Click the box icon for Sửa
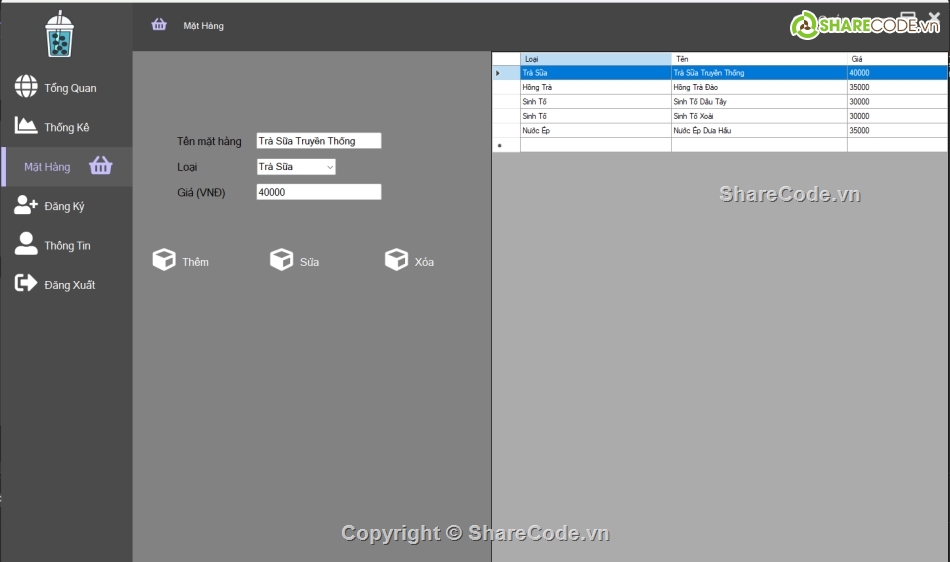 [x=281, y=260]
